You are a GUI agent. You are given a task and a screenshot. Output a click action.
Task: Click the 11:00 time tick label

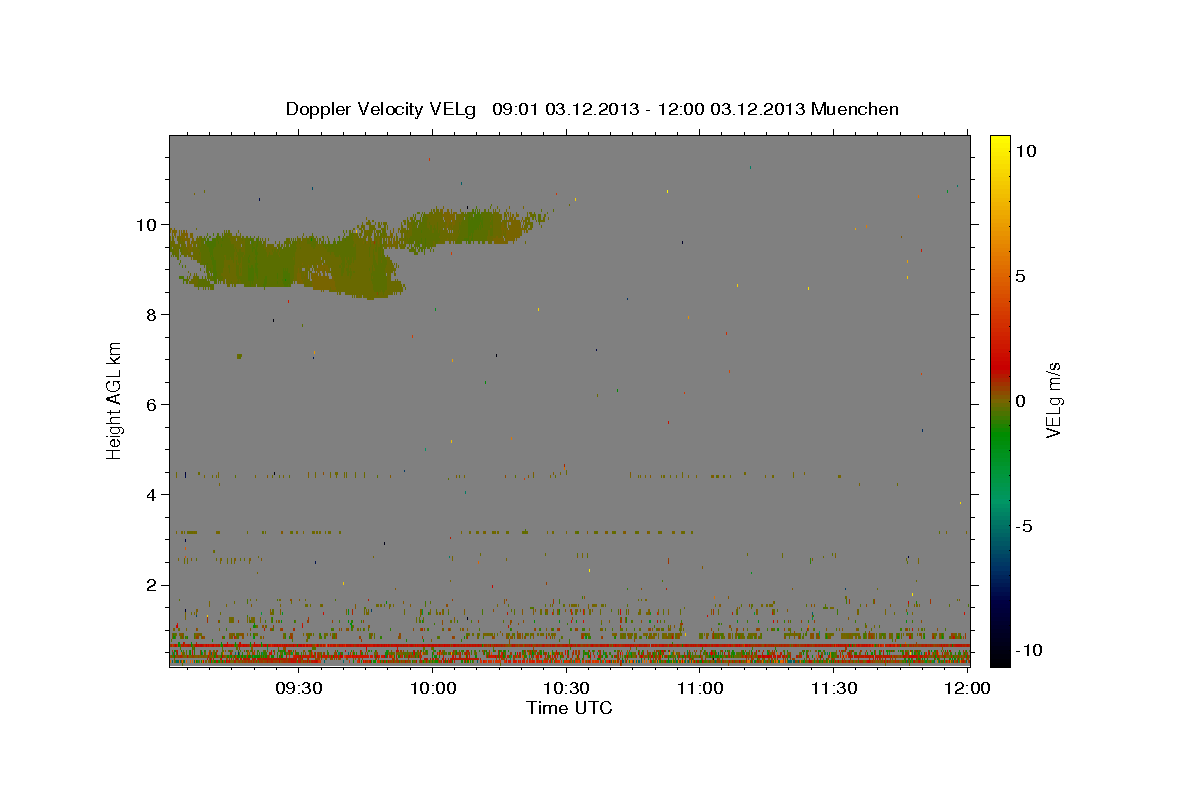pos(700,689)
